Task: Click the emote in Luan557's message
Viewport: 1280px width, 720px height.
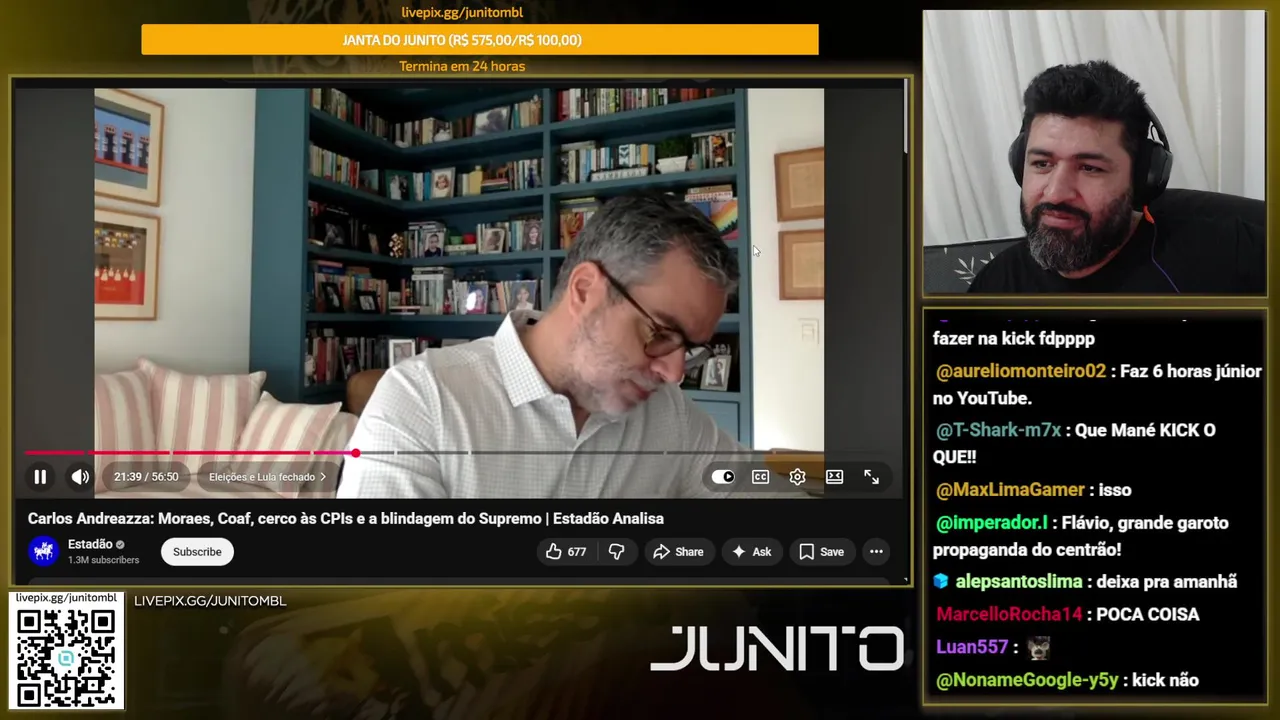Action: [1040, 648]
